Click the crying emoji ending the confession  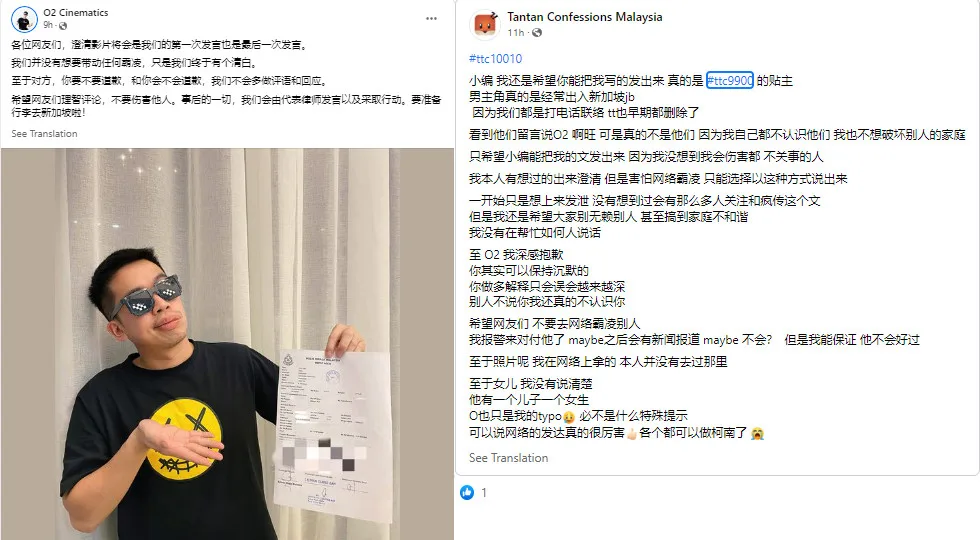[x=757, y=433]
